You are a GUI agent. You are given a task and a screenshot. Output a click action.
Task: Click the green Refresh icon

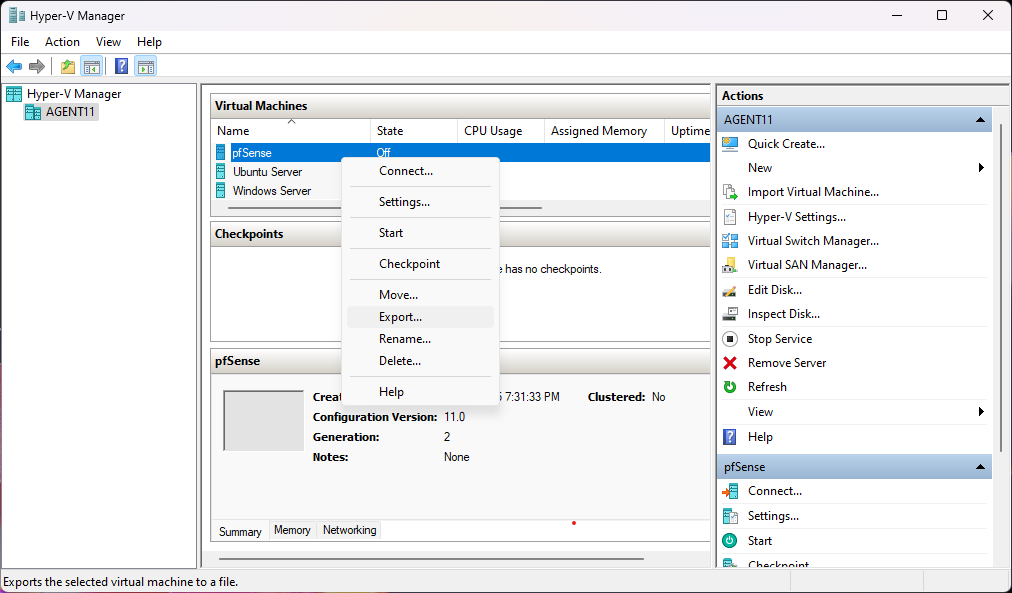730,387
